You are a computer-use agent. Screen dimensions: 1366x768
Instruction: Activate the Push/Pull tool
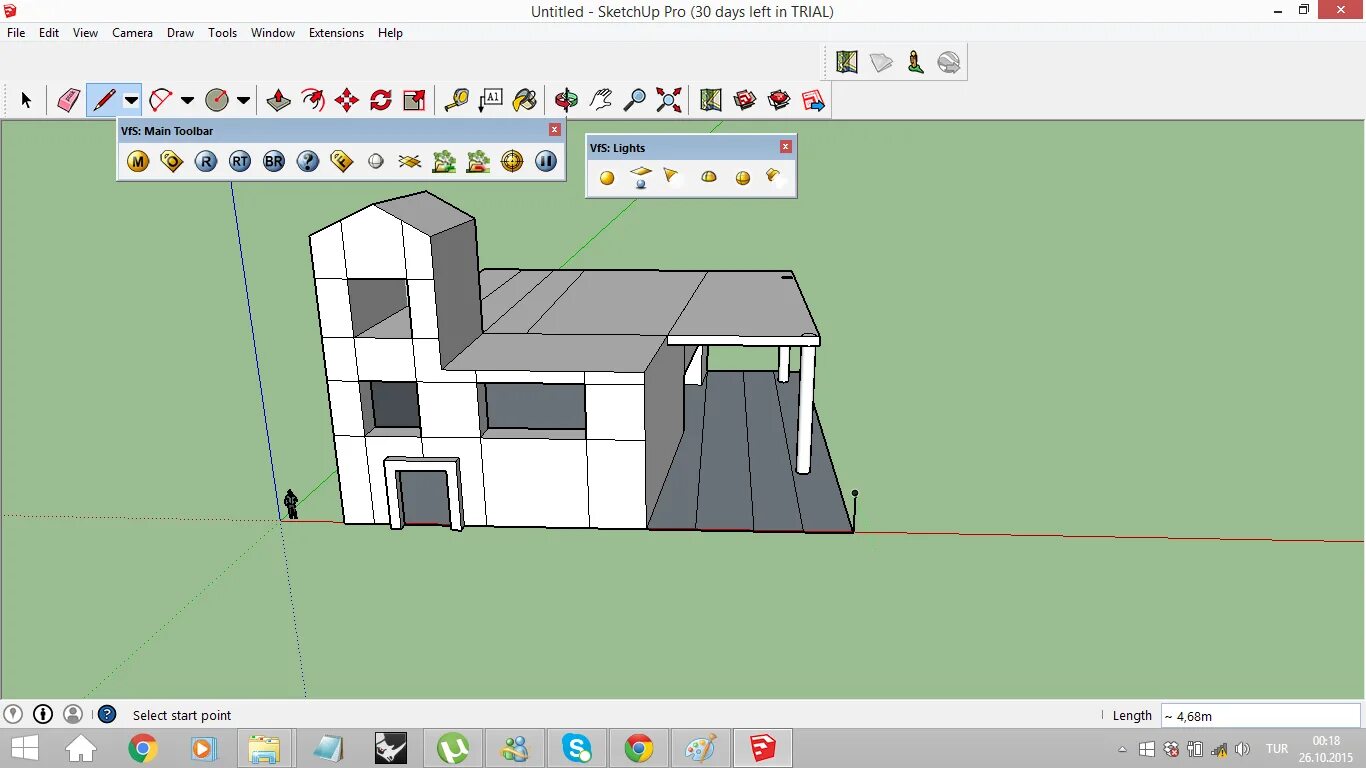tap(279, 100)
